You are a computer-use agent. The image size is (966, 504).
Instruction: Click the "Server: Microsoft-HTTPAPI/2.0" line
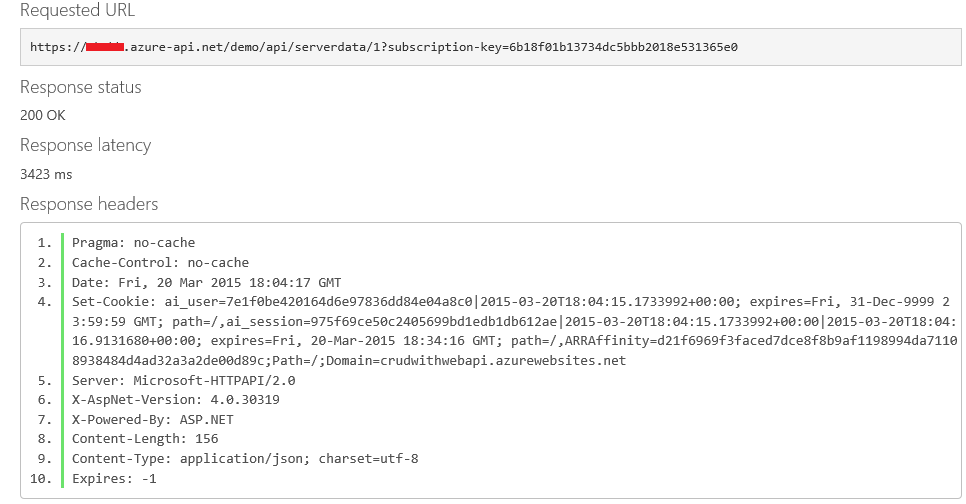183,380
